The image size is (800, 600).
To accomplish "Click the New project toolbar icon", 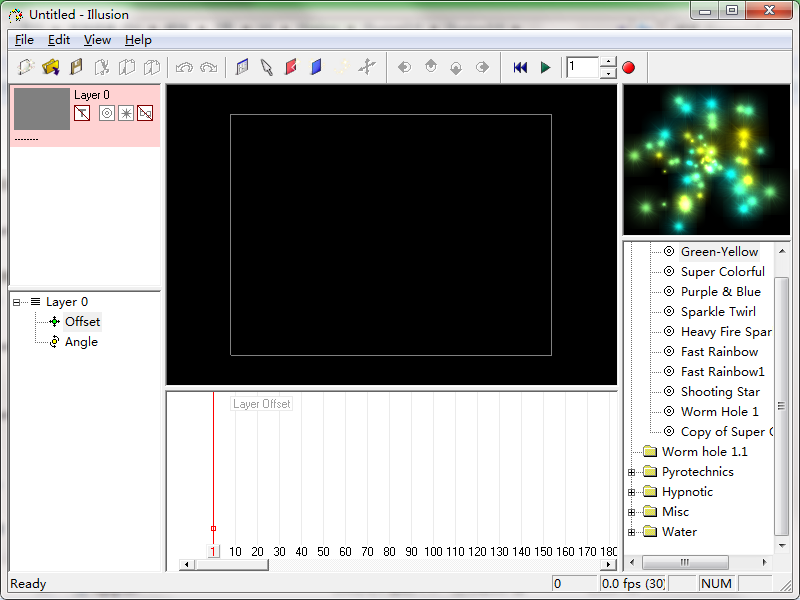I will click(x=26, y=67).
